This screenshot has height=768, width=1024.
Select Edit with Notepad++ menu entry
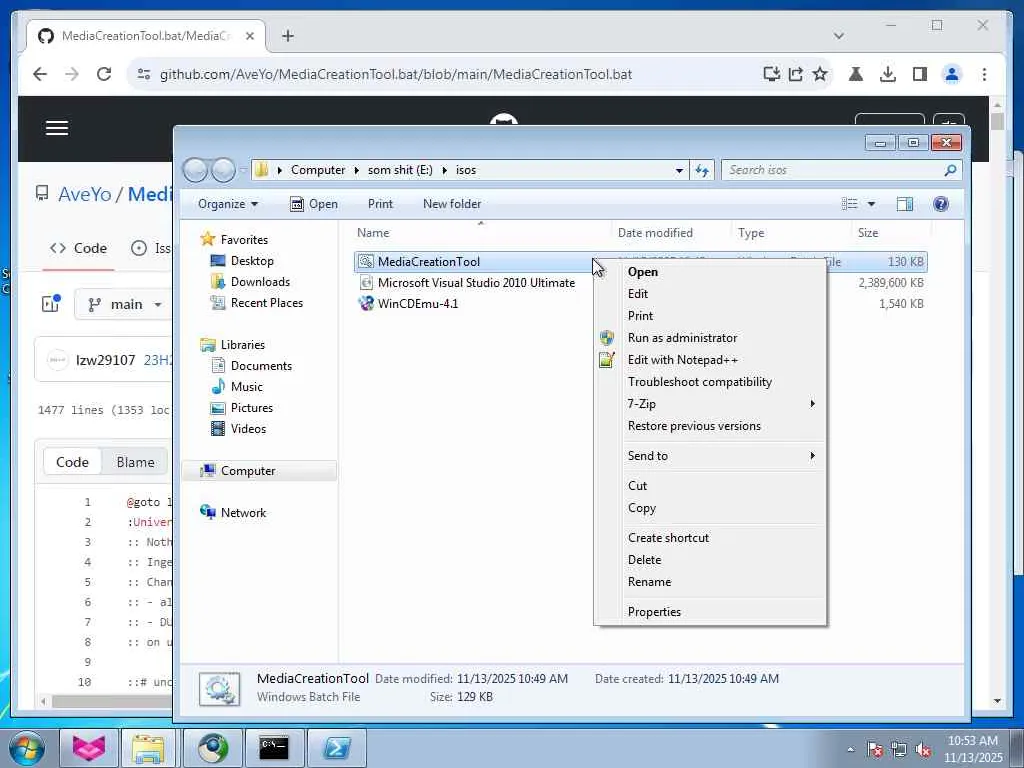click(682, 360)
